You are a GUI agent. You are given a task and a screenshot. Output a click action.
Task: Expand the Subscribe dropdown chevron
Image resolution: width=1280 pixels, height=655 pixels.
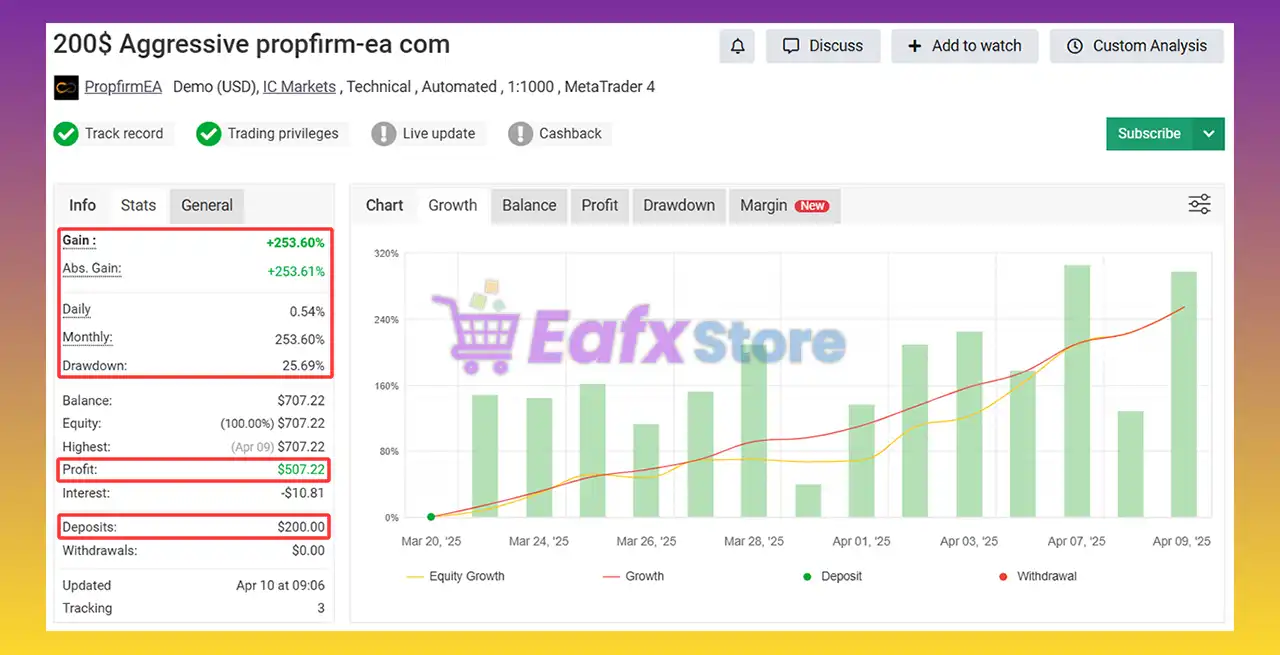click(1209, 133)
